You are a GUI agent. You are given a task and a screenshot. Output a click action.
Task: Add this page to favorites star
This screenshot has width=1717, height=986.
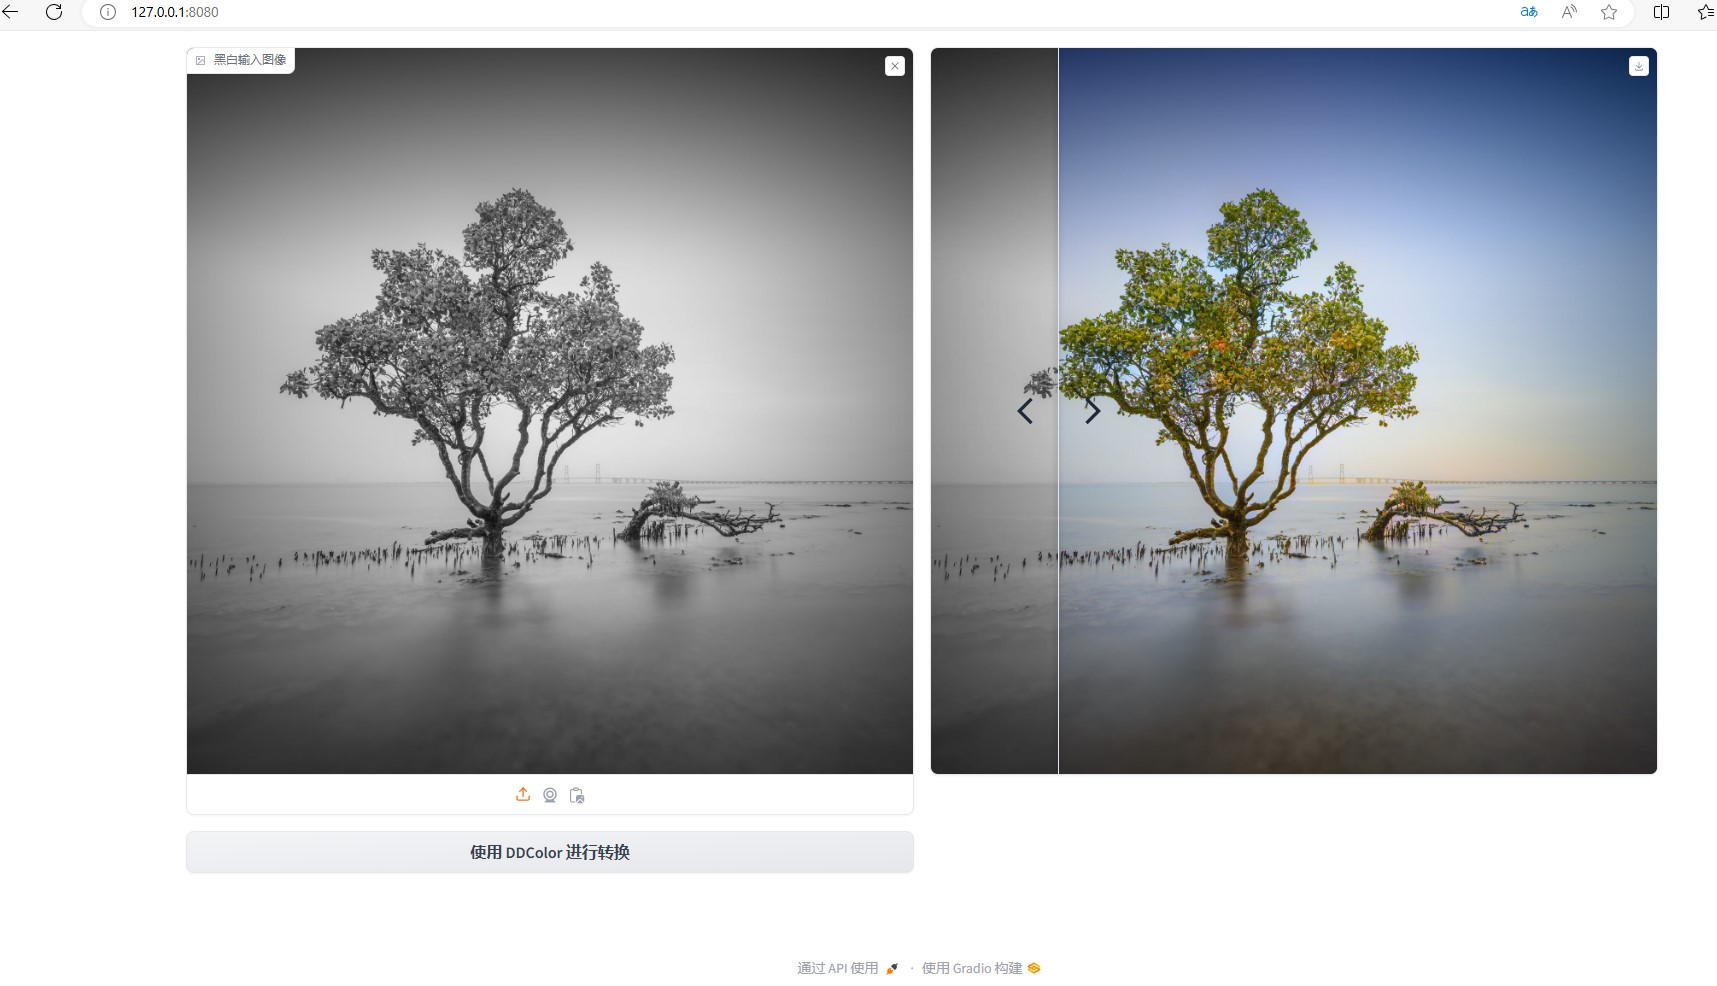point(1609,12)
